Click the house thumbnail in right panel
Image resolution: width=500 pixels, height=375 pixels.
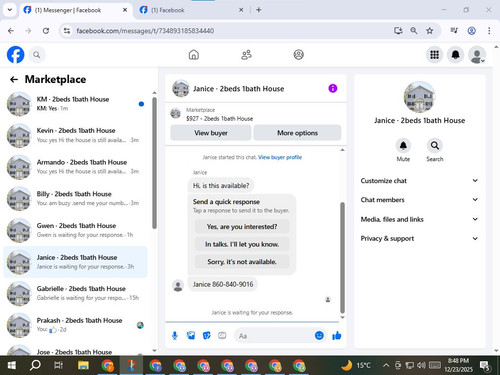[x=419, y=97]
